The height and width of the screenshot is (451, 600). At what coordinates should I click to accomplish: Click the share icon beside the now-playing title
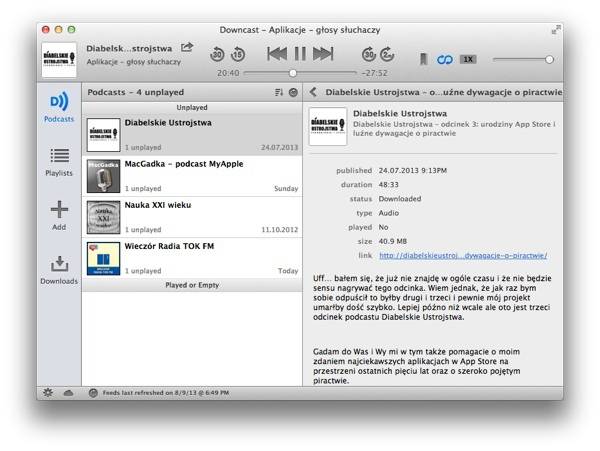[187, 47]
